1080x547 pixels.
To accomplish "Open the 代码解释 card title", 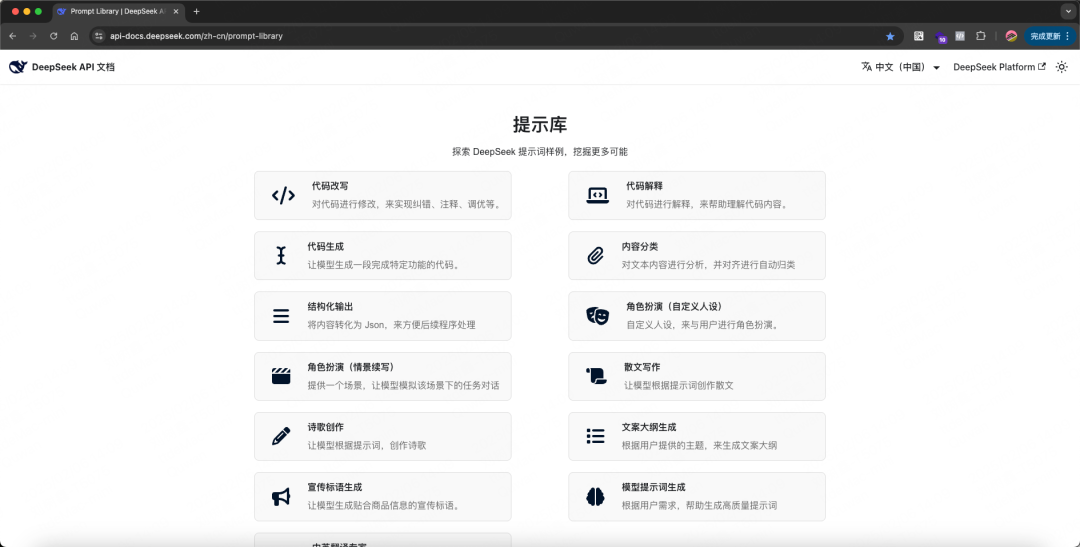I will coord(645,186).
